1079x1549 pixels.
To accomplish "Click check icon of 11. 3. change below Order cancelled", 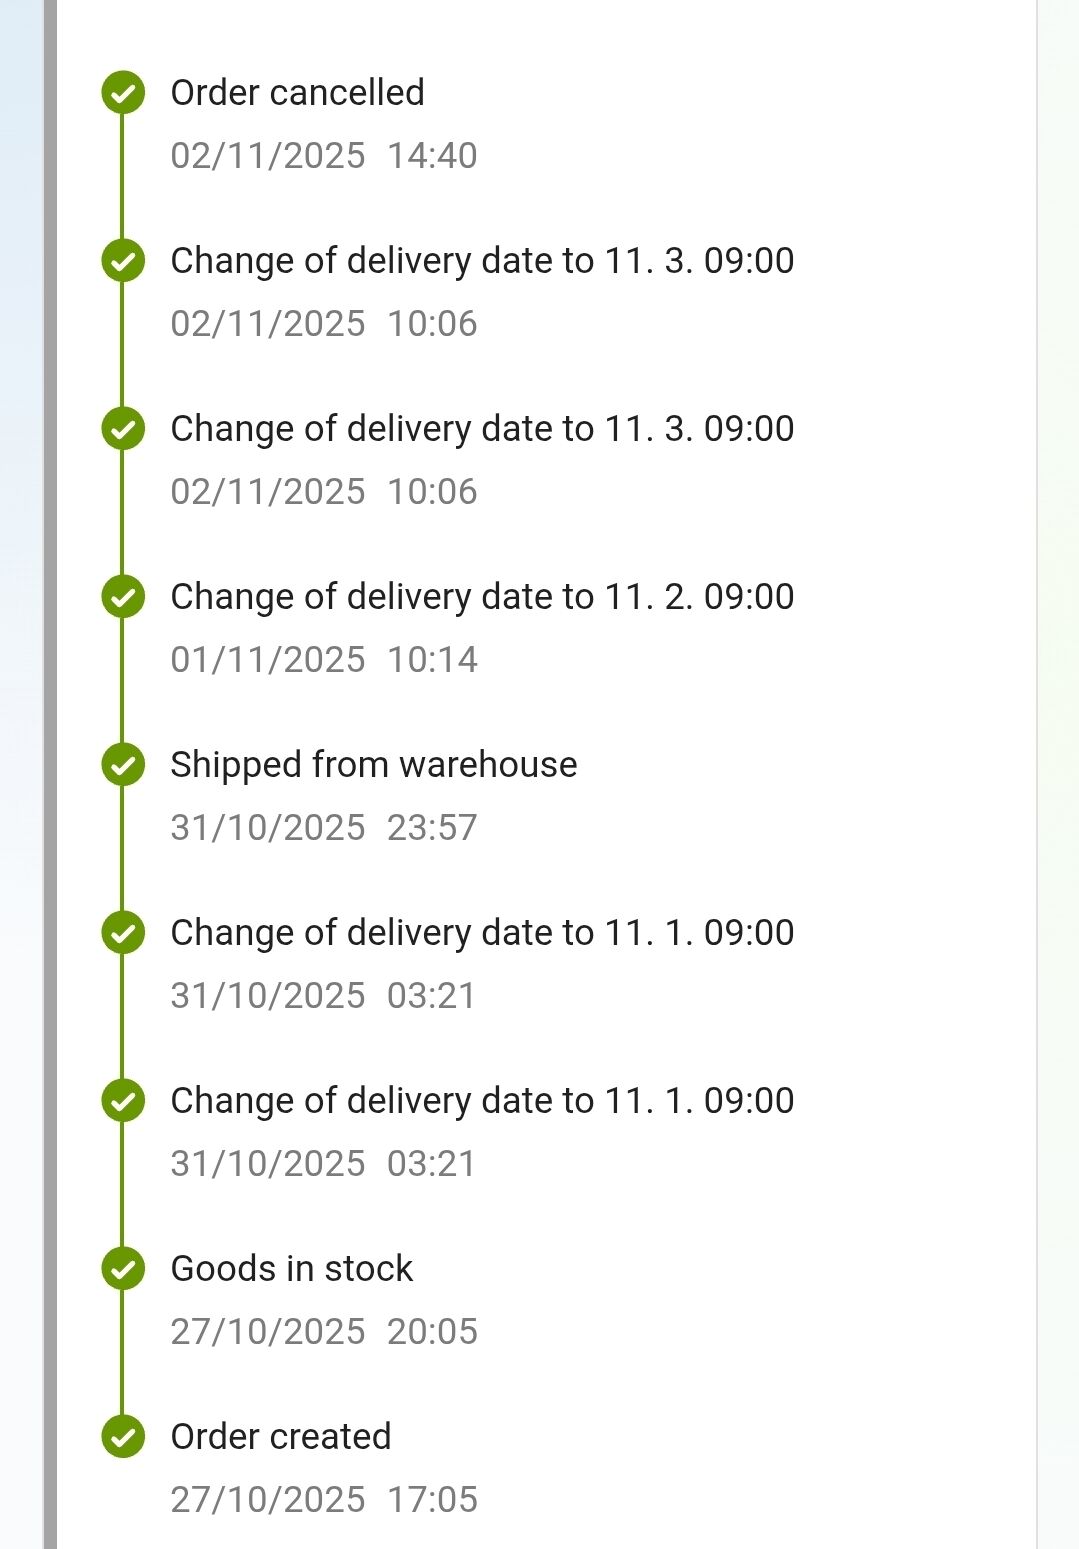I will [x=123, y=261].
